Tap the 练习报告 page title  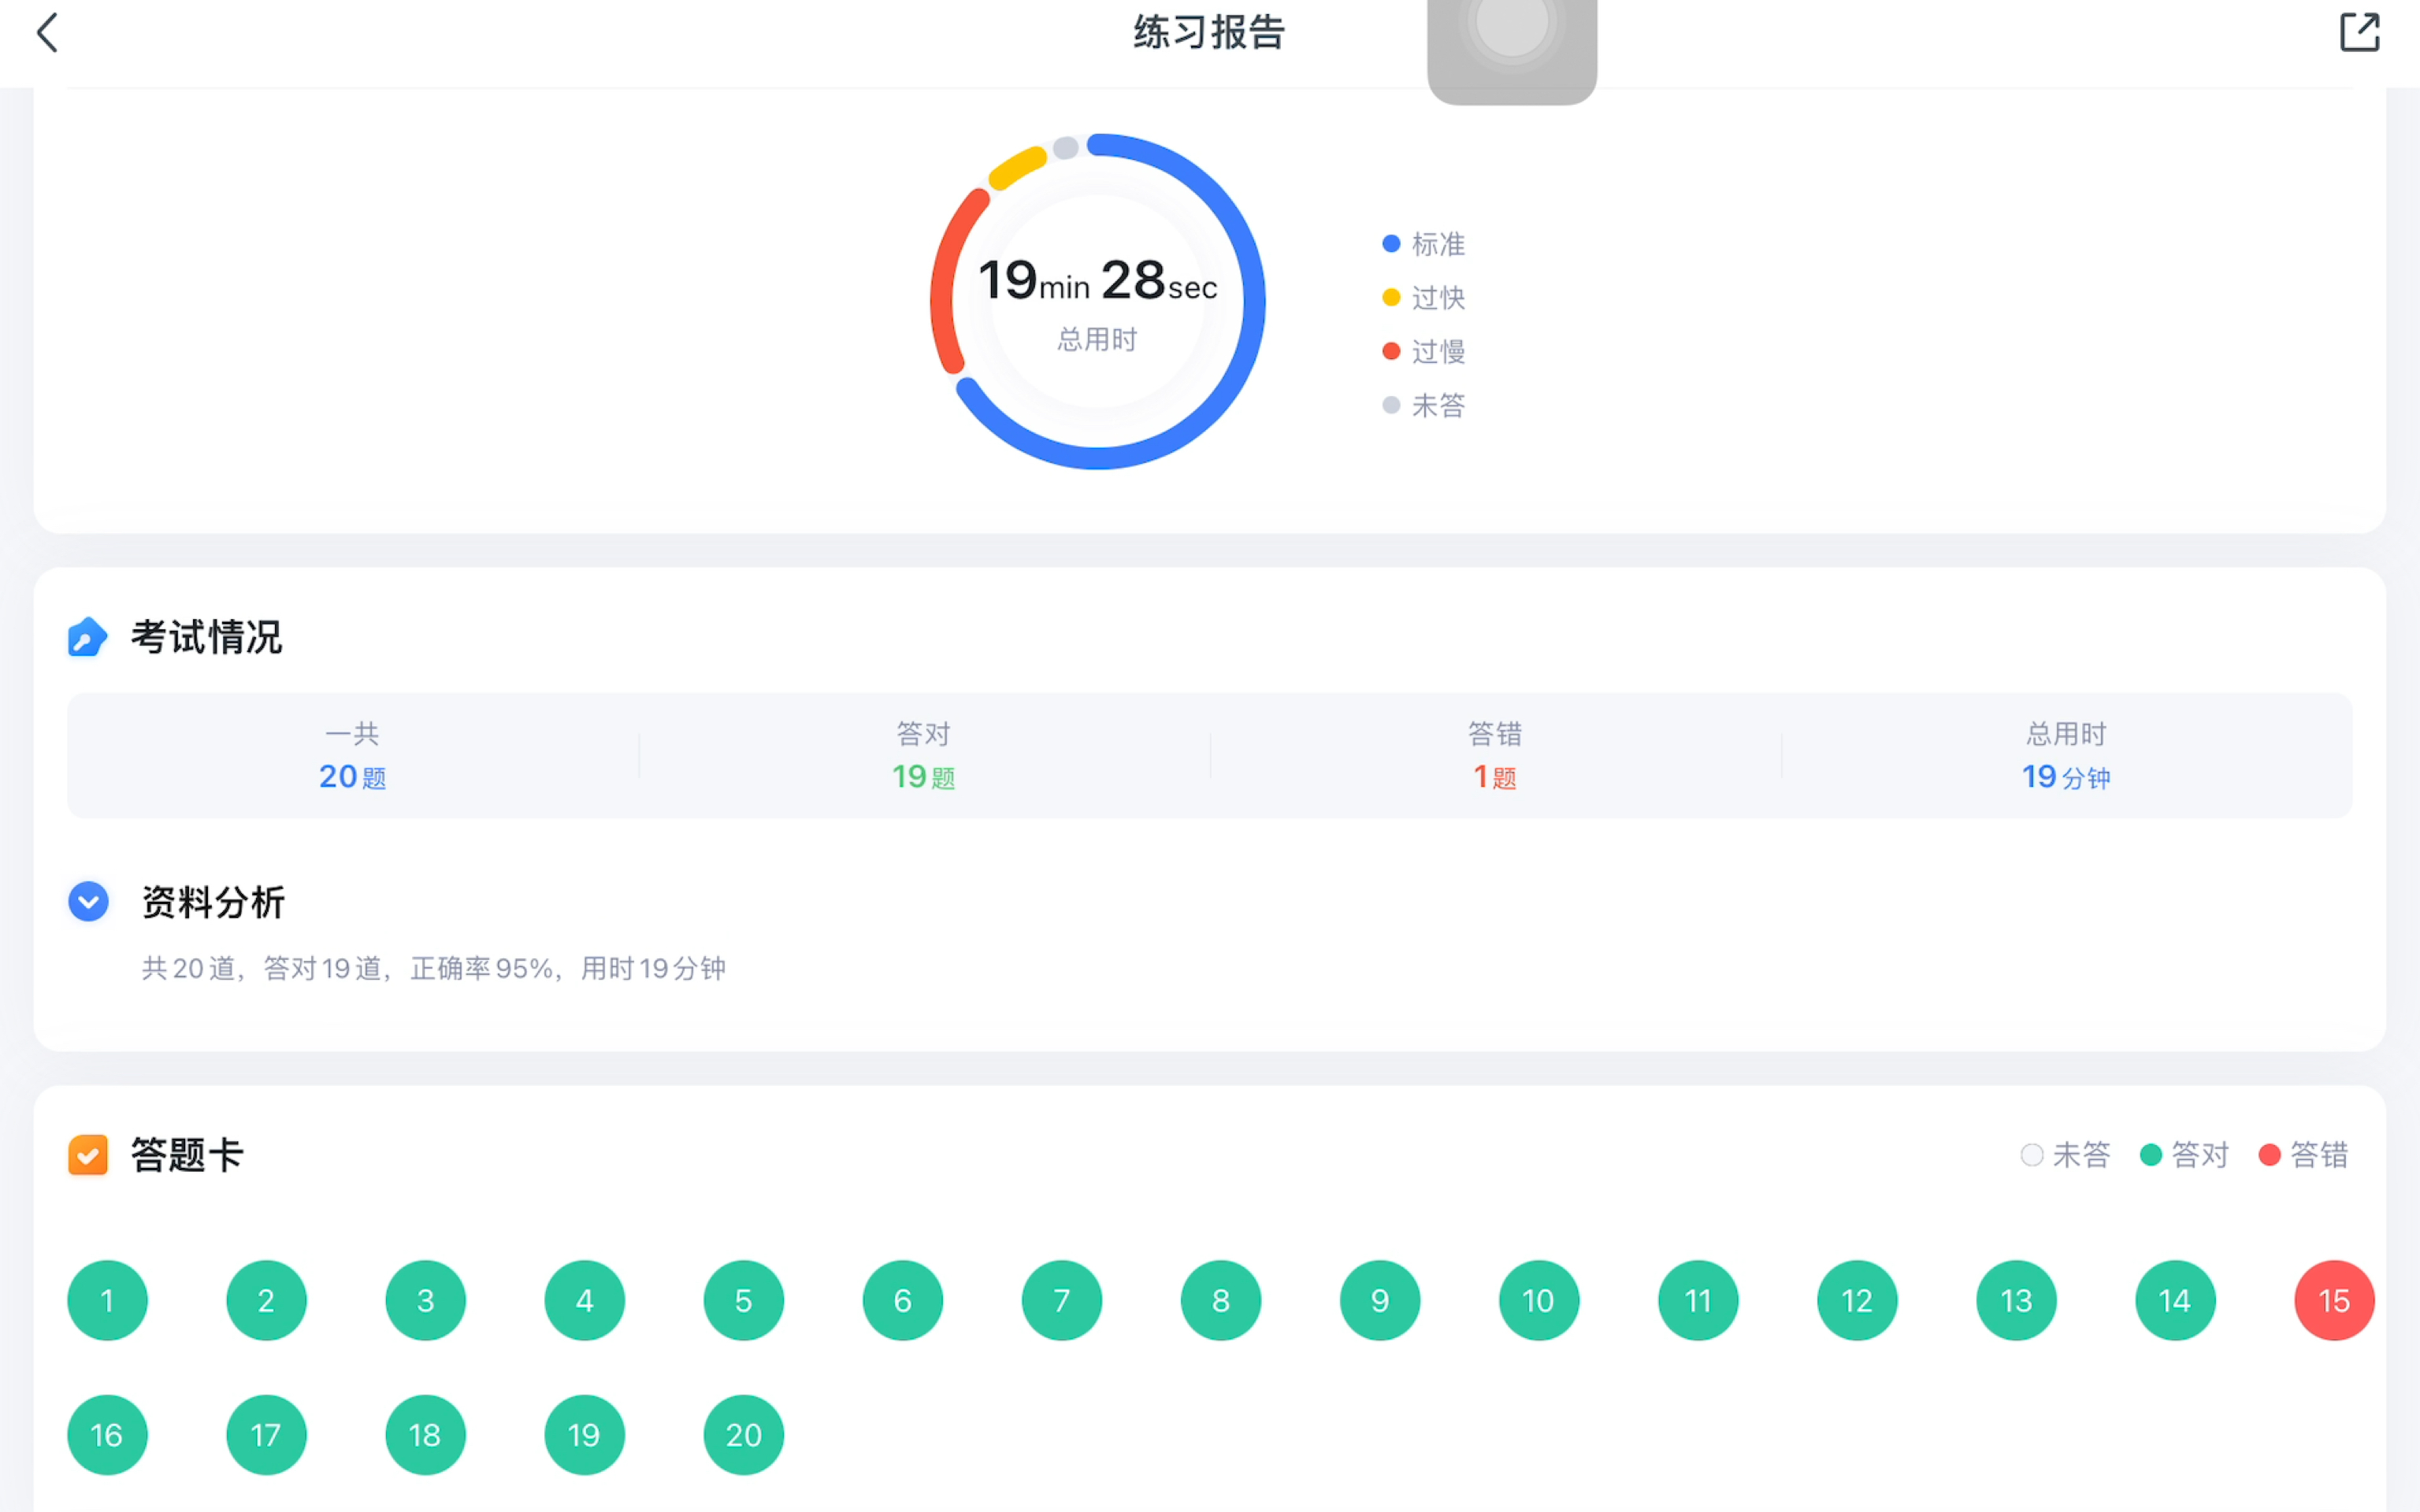click(x=1209, y=32)
